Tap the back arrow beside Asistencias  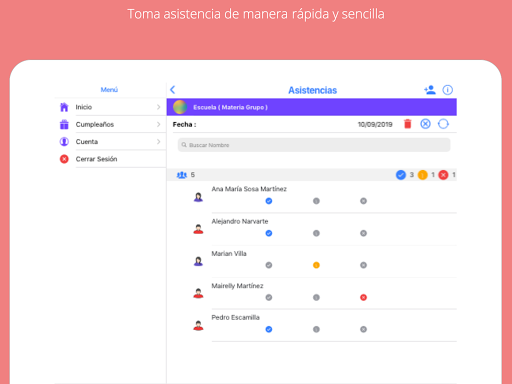(172, 90)
